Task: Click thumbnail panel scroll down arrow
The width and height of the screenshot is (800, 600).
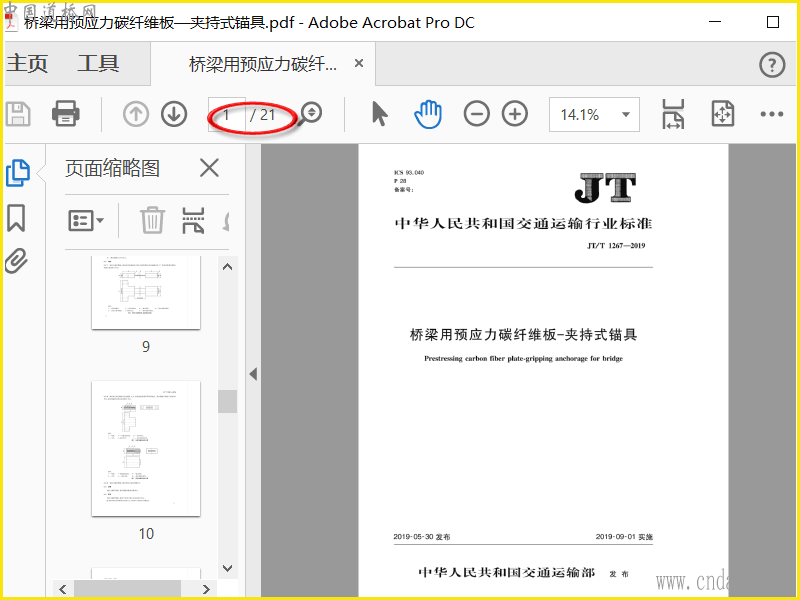Action: [x=228, y=568]
